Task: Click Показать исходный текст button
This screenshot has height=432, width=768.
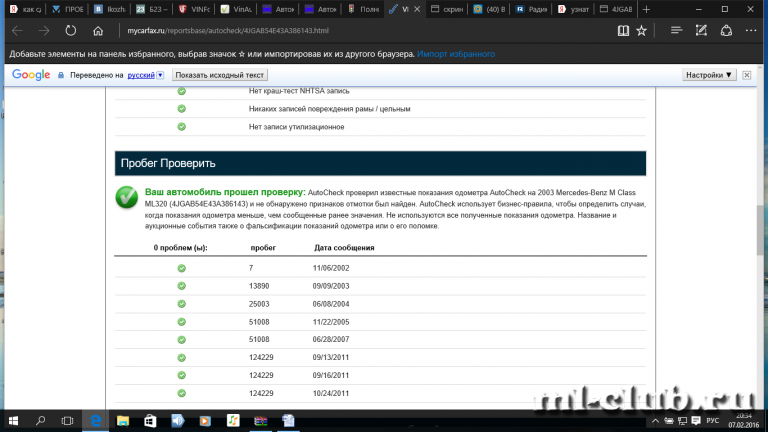Action: pos(219,75)
